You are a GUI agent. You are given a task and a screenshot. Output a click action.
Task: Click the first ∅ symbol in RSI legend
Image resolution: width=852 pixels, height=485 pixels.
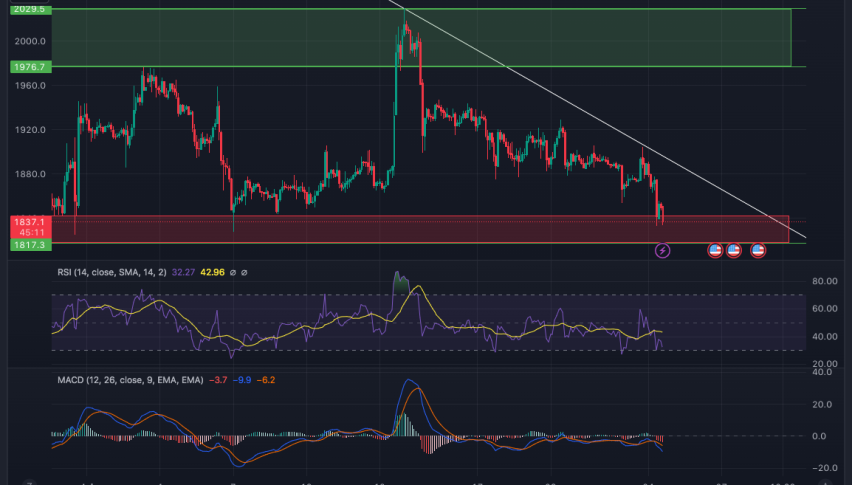coord(233,273)
